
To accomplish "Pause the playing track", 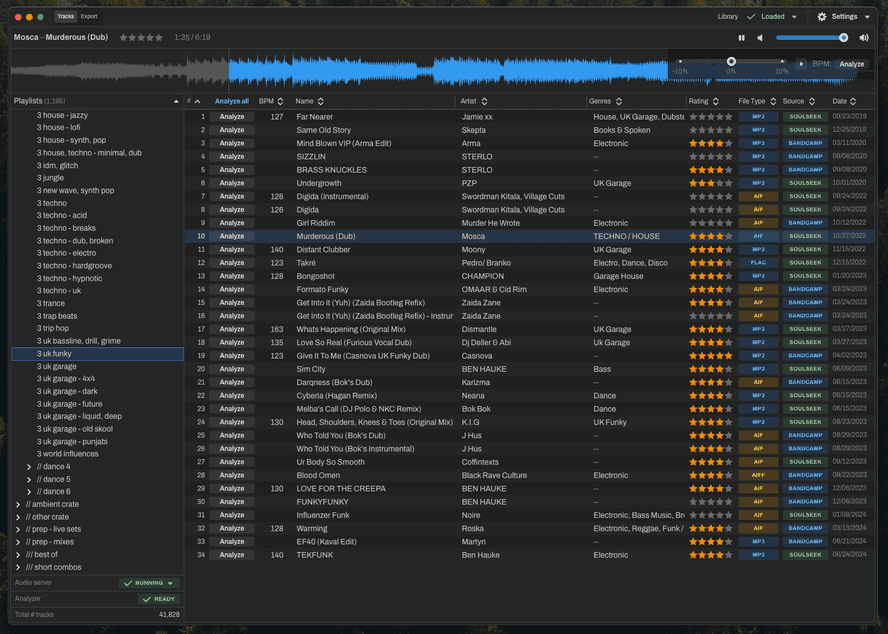I will pos(741,38).
